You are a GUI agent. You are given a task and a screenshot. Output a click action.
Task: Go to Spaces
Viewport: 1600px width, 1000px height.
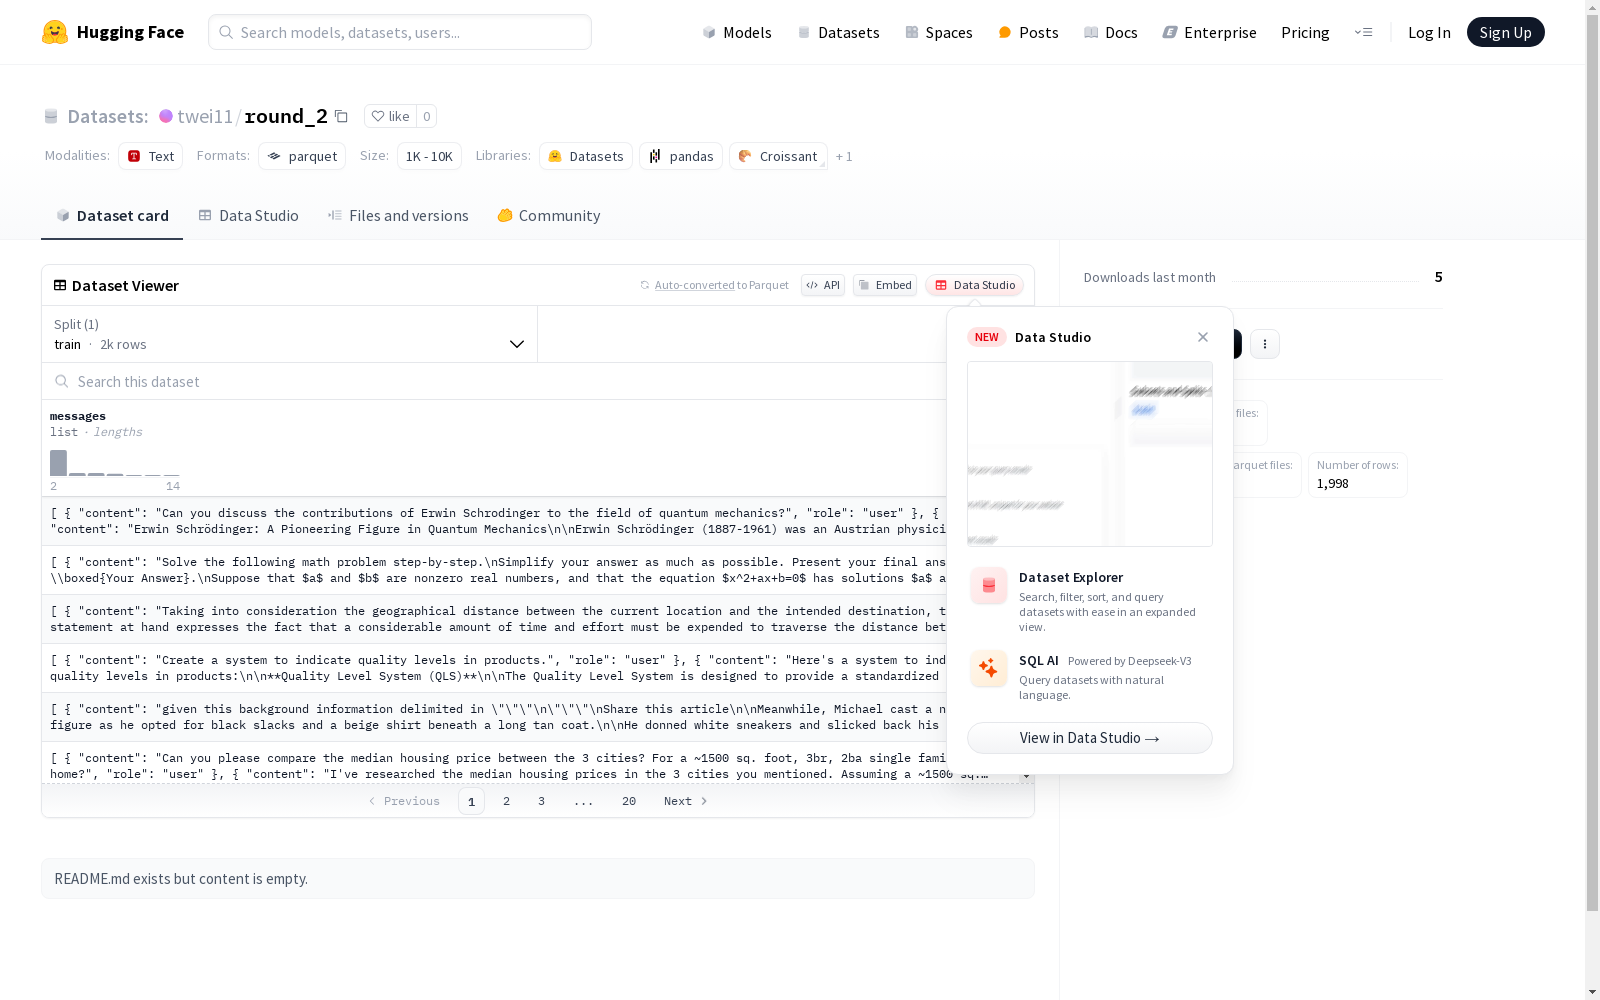tap(938, 32)
